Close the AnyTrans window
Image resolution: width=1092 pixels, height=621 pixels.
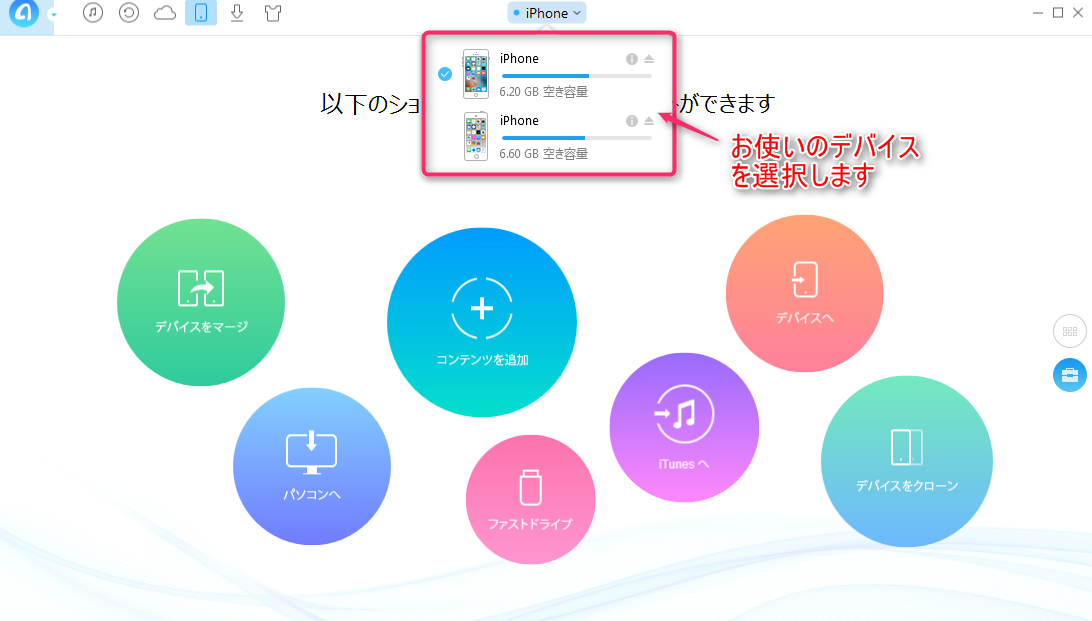tap(1078, 13)
